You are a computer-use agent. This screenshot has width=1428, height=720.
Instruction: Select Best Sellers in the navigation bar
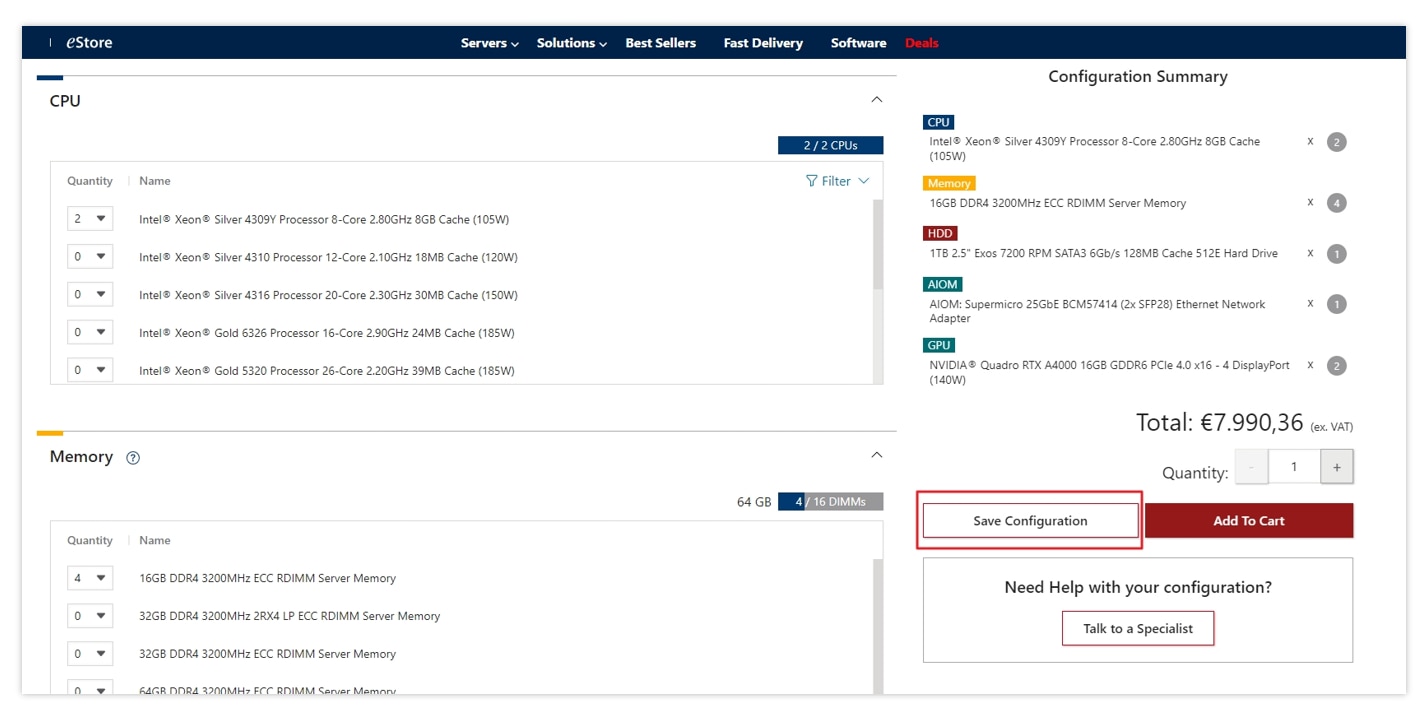tap(660, 42)
